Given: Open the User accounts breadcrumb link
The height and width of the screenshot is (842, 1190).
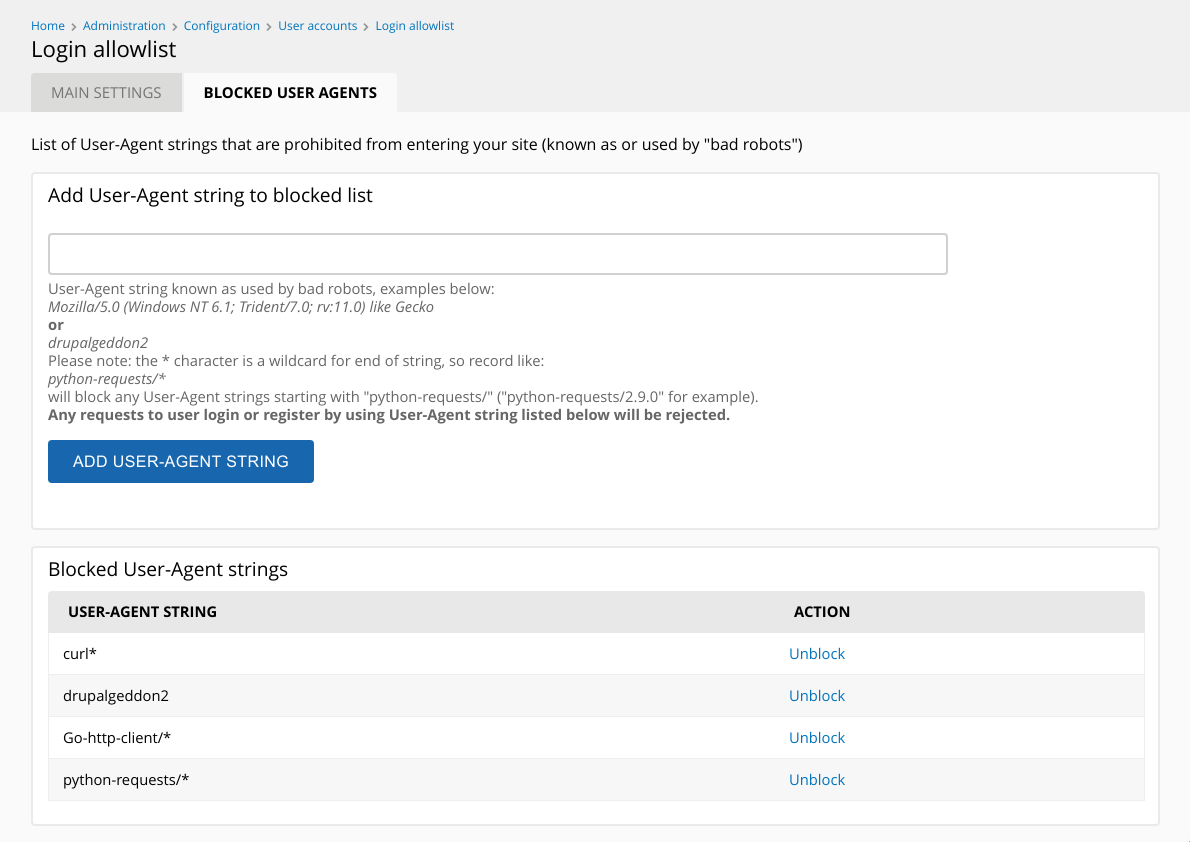Looking at the screenshot, I should (317, 26).
